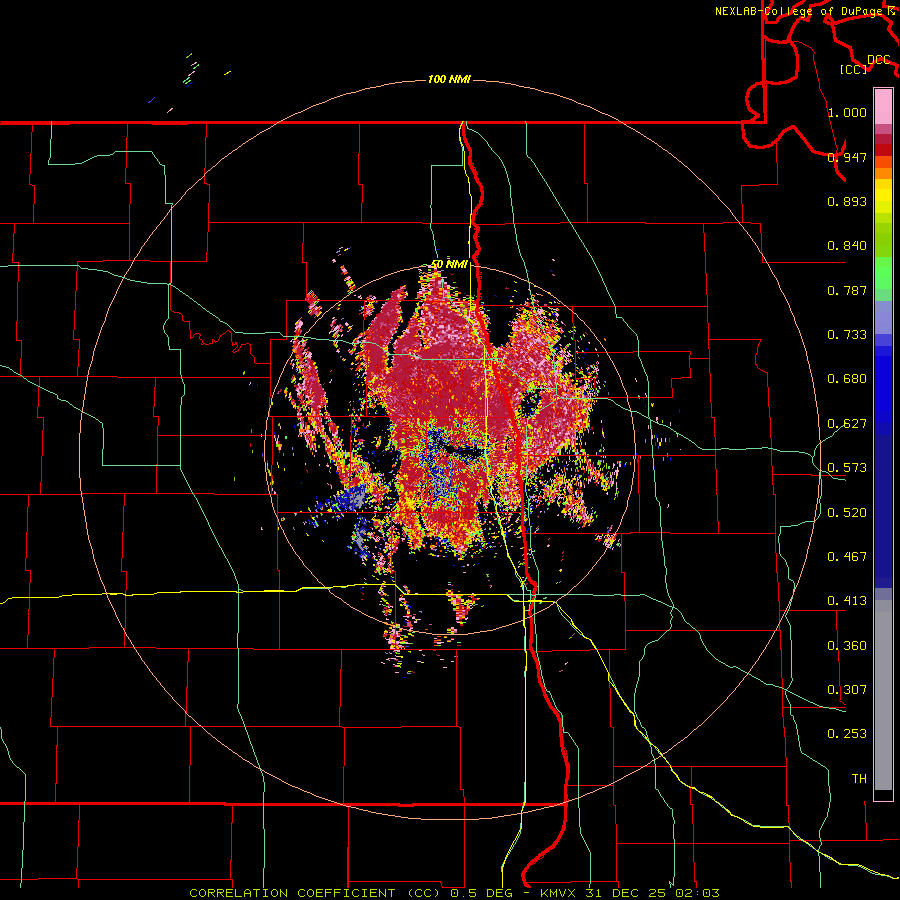Click the 0.573 scale value
This screenshot has height=900, width=900.
pyautogui.click(x=847, y=468)
